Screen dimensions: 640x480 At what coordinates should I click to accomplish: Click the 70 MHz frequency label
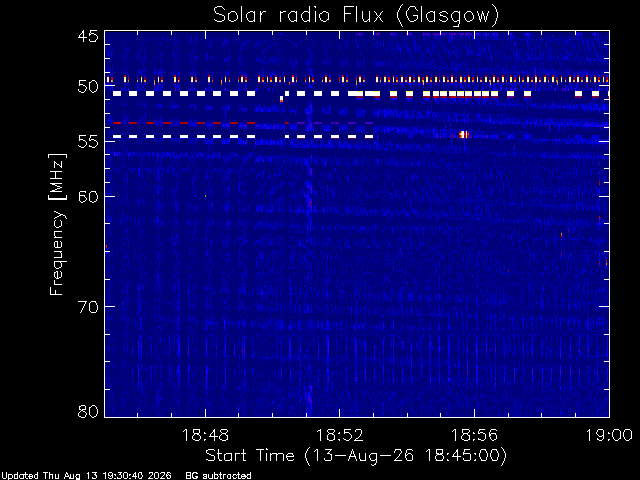[x=88, y=307]
